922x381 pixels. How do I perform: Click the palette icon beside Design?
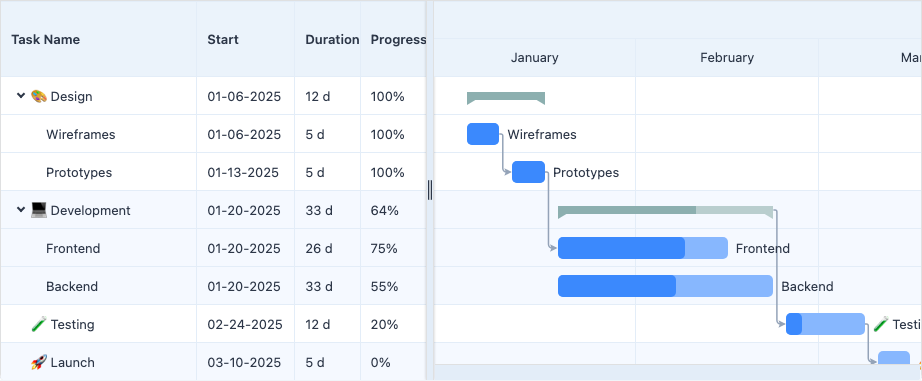(x=39, y=96)
